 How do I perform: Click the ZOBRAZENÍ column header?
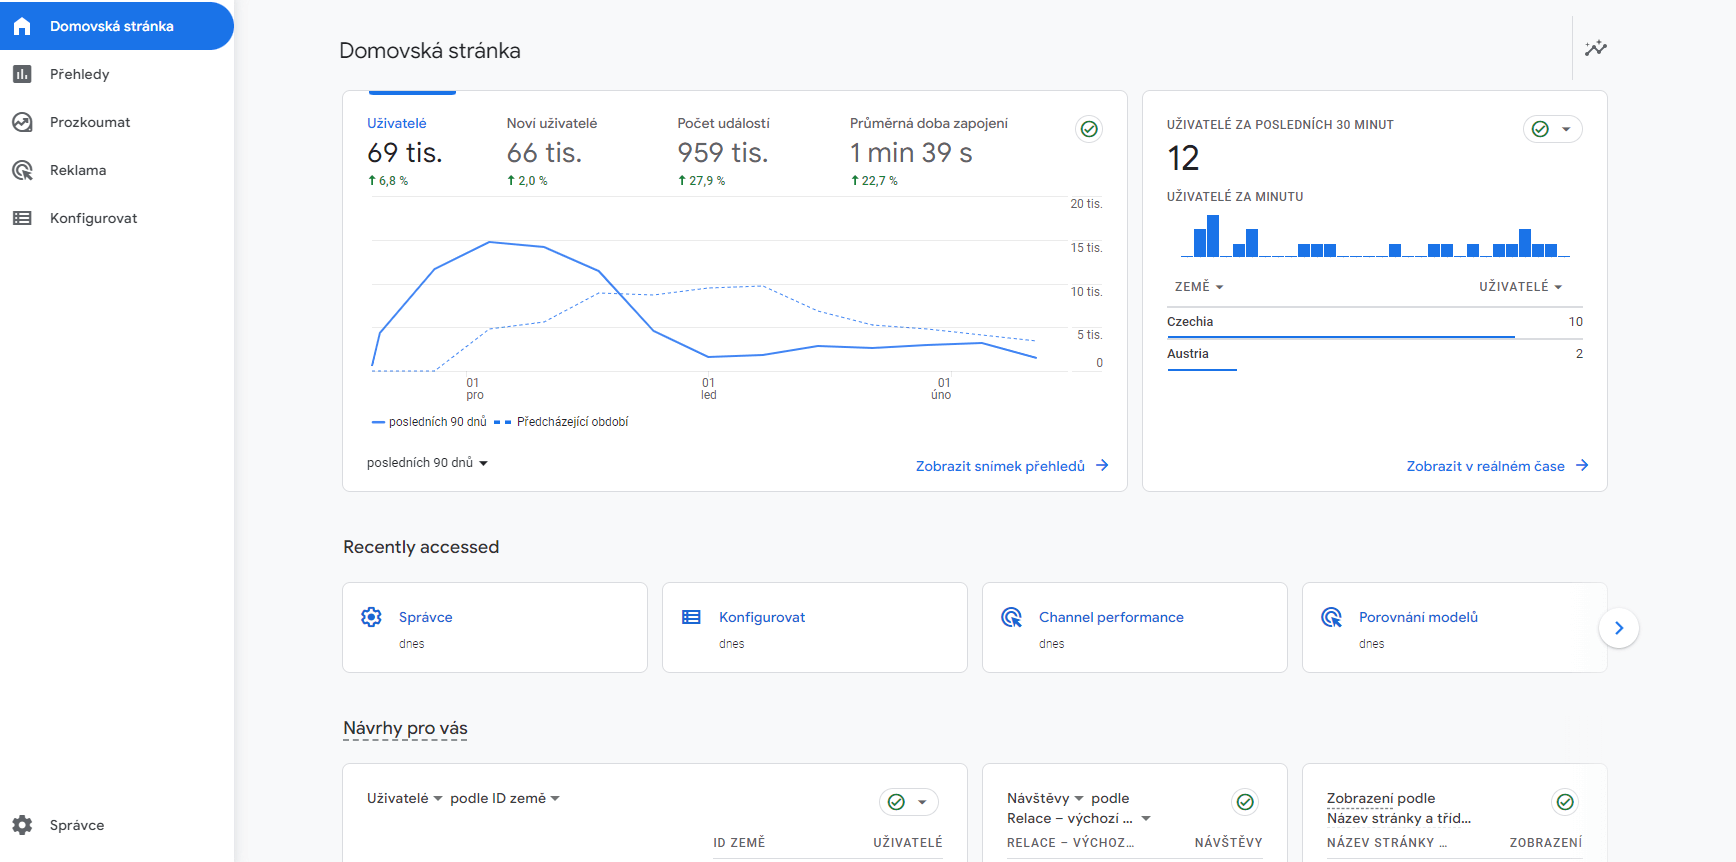1546,843
